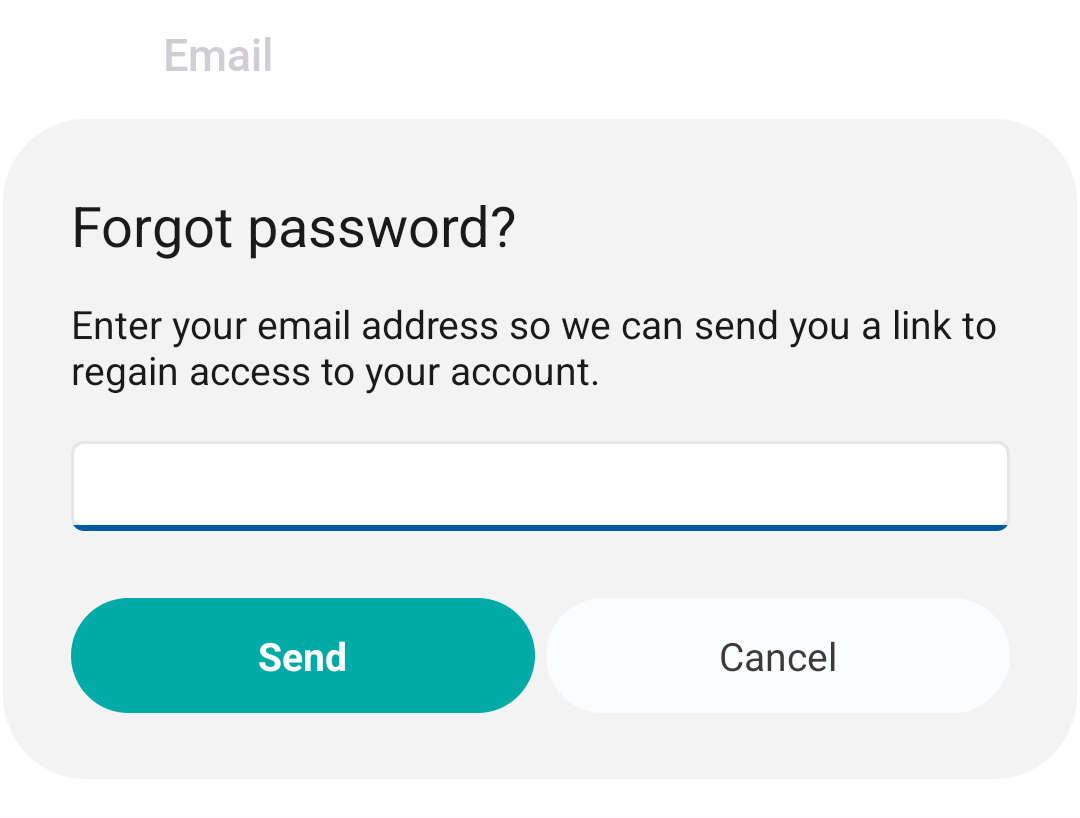This screenshot has width=1080, height=818.
Task: Click the Cancel text in the white pill button
Action: point(778,657)
